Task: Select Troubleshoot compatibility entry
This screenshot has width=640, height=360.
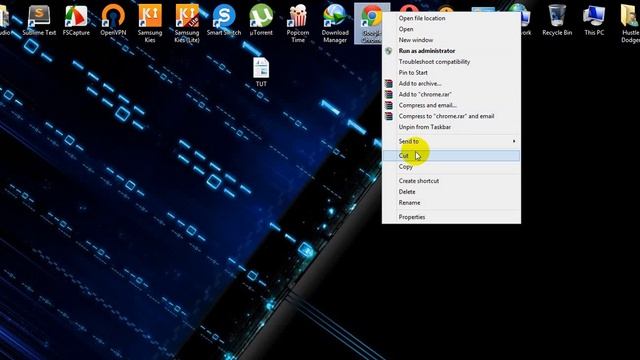Action: [x=451, y=62]
